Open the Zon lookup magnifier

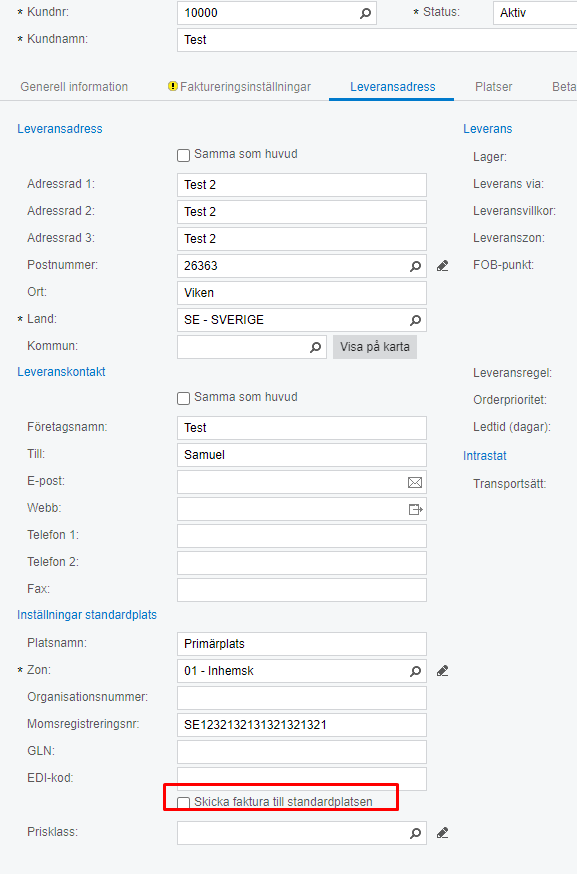(x=415, y=670)
